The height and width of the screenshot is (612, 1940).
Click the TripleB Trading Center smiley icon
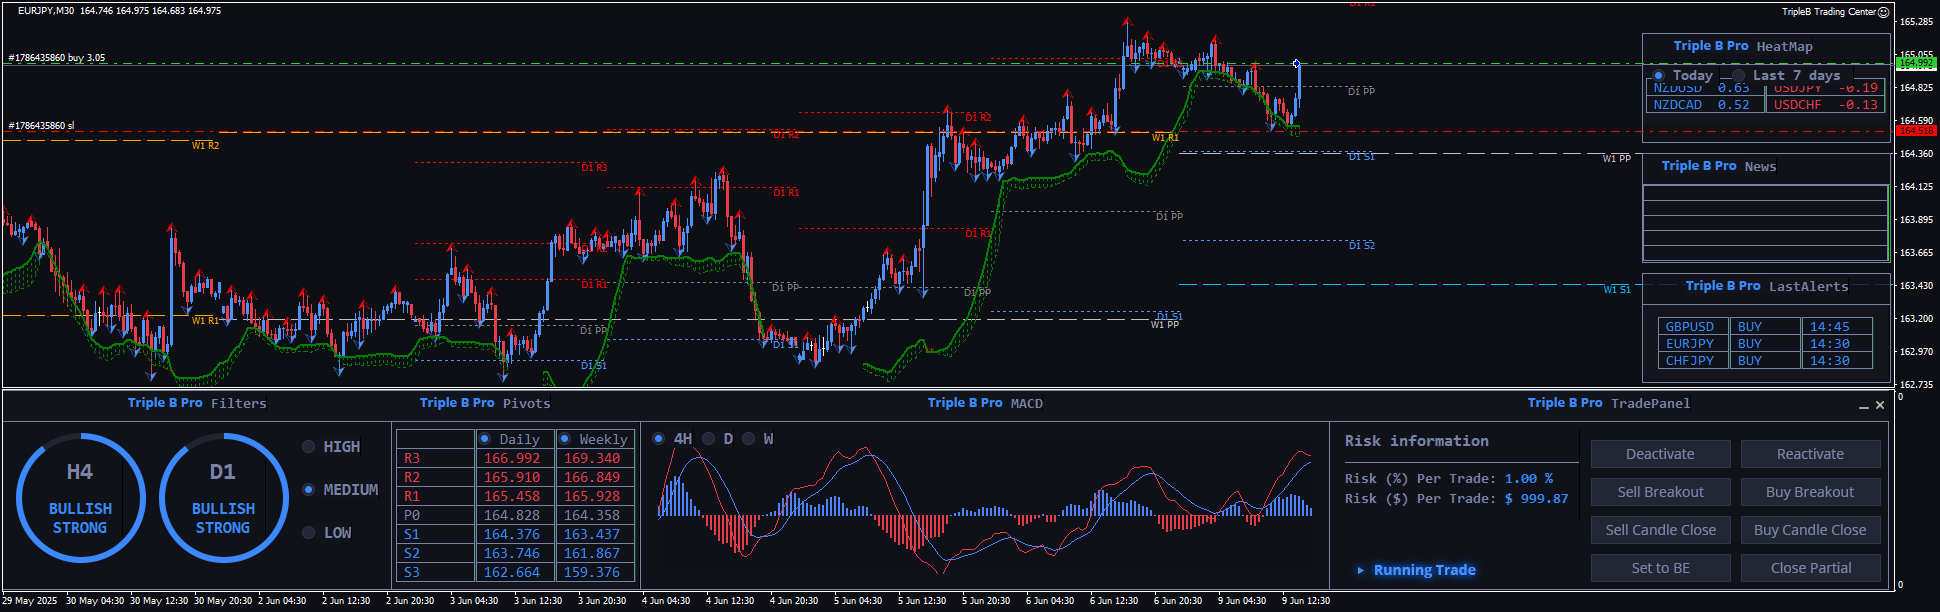tap(1883, 12)
